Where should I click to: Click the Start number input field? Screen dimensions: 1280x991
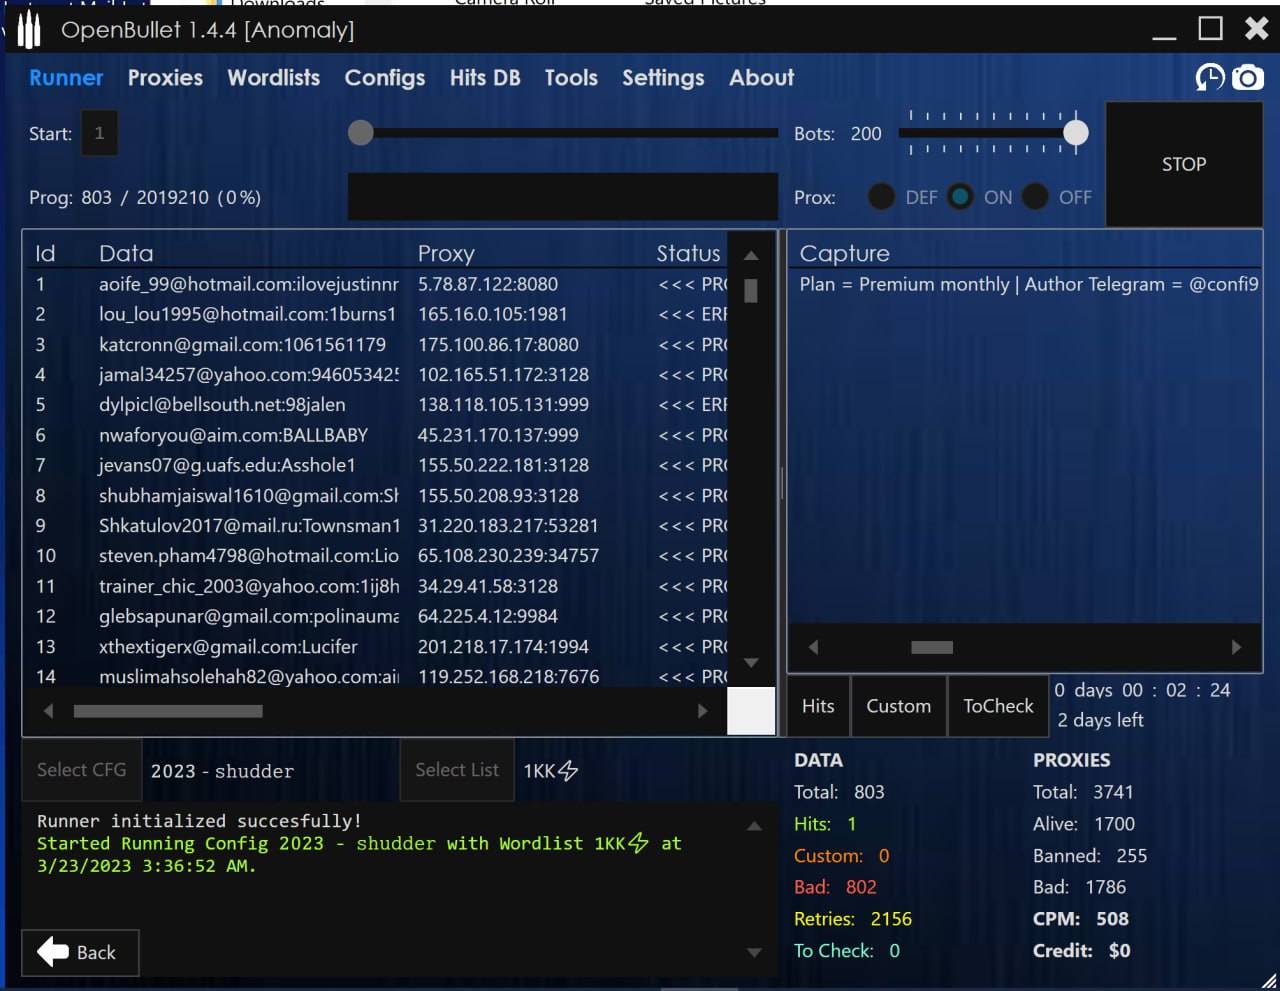[x=99, y=133]
